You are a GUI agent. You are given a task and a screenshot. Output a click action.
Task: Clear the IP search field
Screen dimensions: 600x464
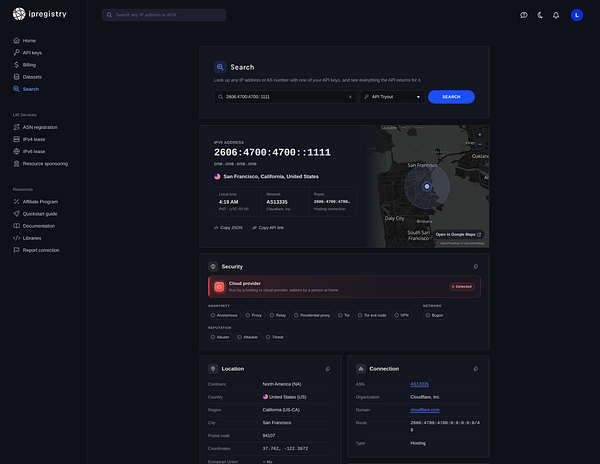coord(350,97)
